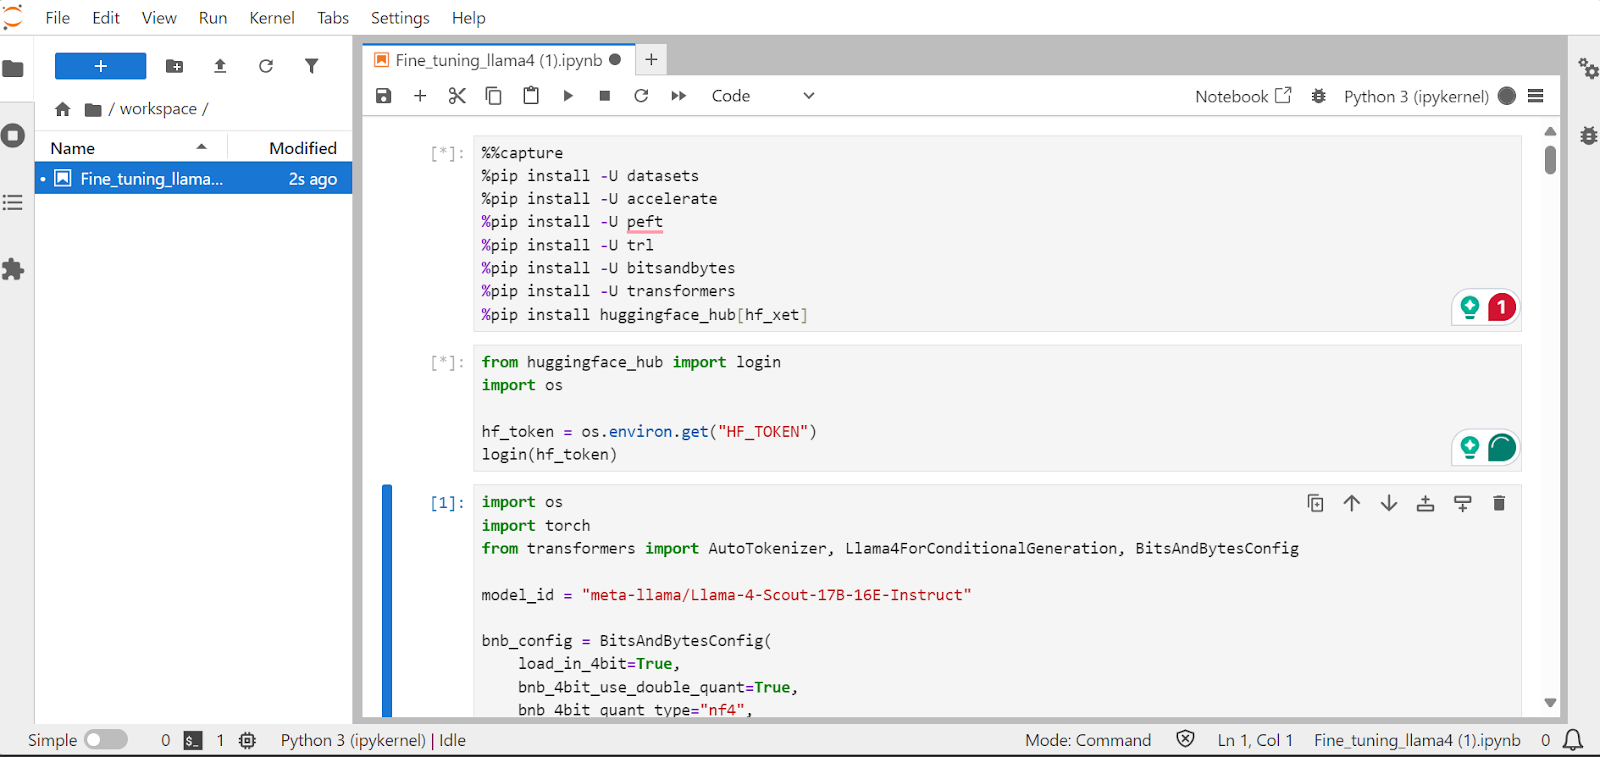Delete the active cell with trash icon
Image resolution: width=1600 pixels, height=757 pixels.
click(x=1498, y=503)
